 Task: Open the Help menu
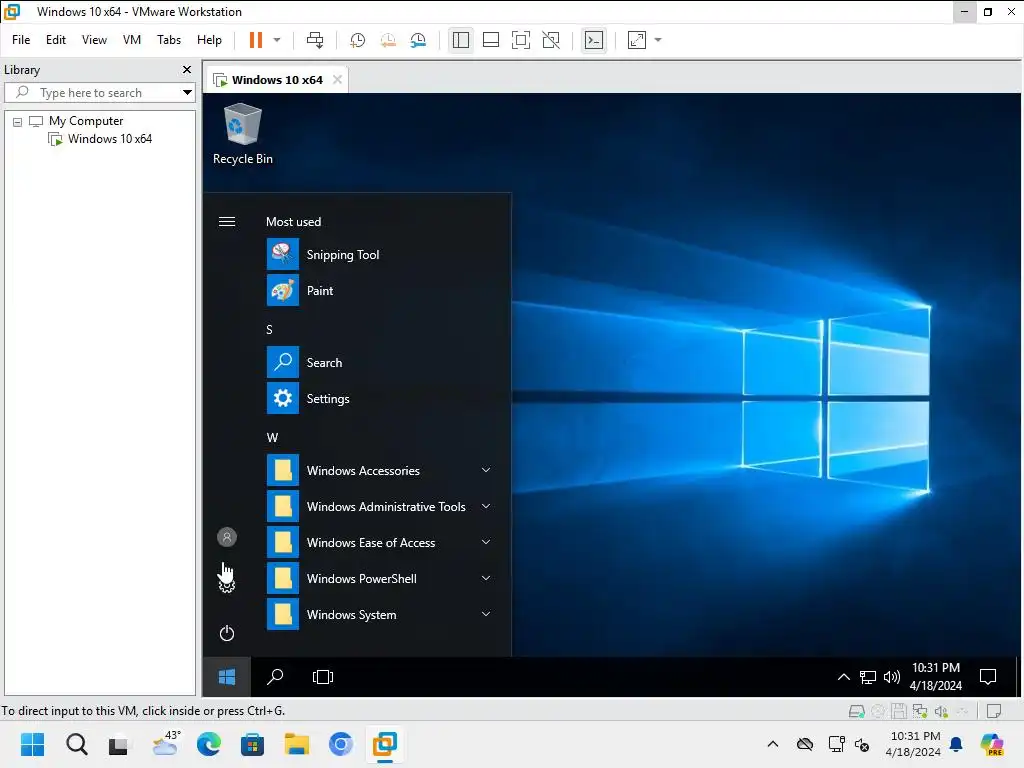[x=209, y=40]
